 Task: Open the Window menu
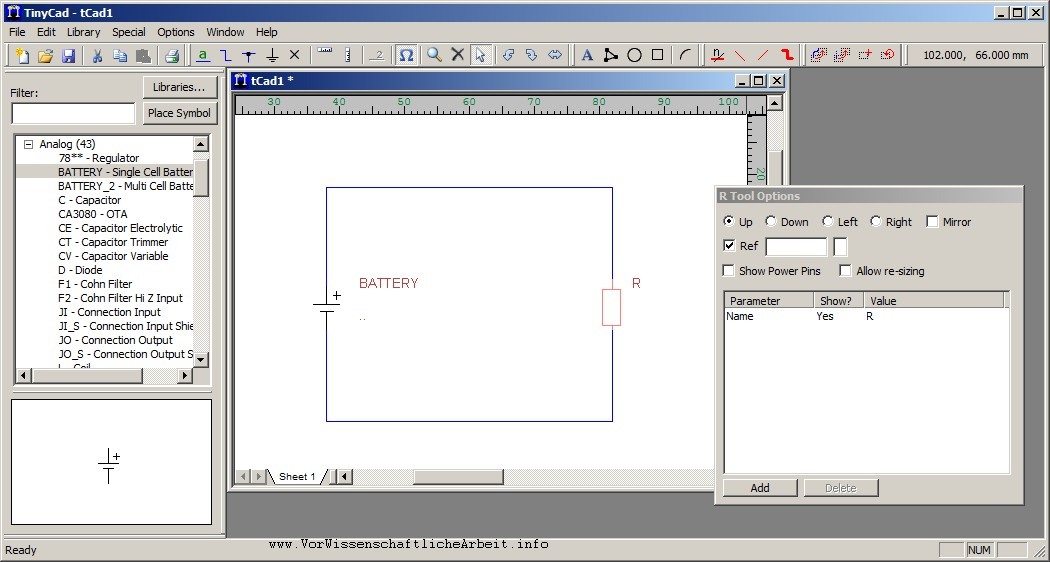(x=225, y=32)
